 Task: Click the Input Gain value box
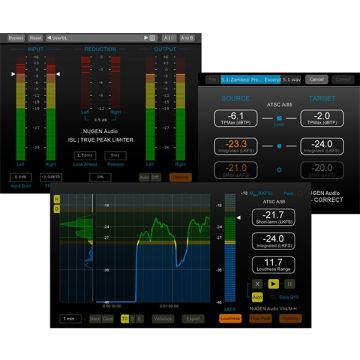tap(21, 177)
